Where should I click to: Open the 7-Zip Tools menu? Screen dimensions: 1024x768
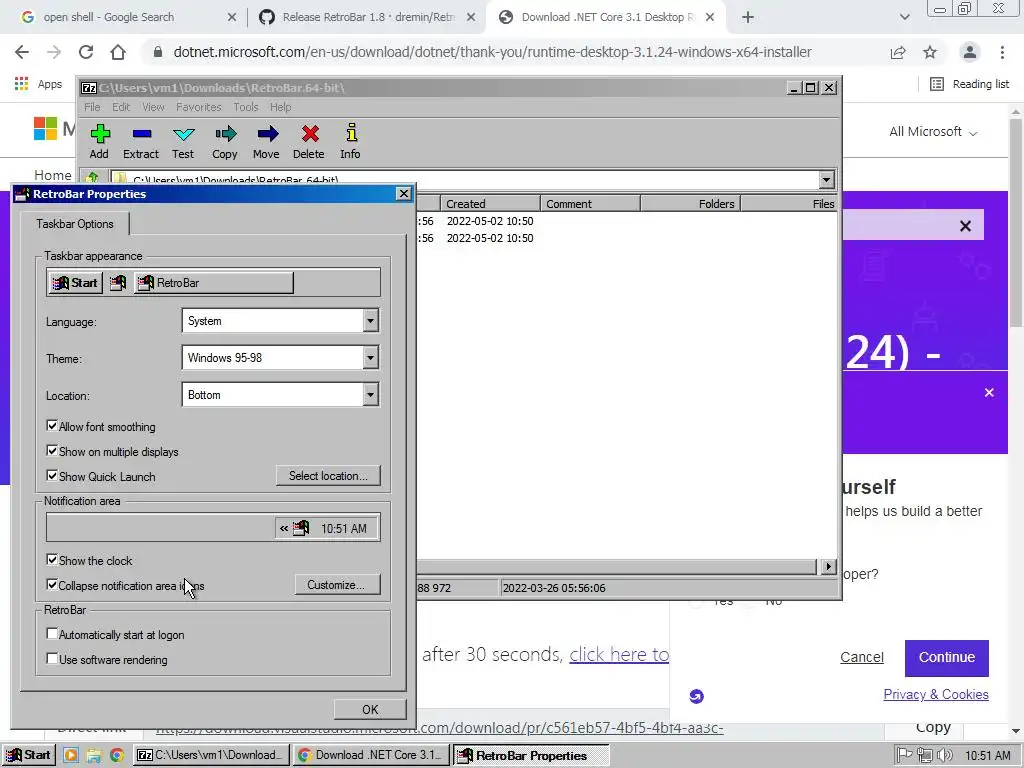click(246, 107)
